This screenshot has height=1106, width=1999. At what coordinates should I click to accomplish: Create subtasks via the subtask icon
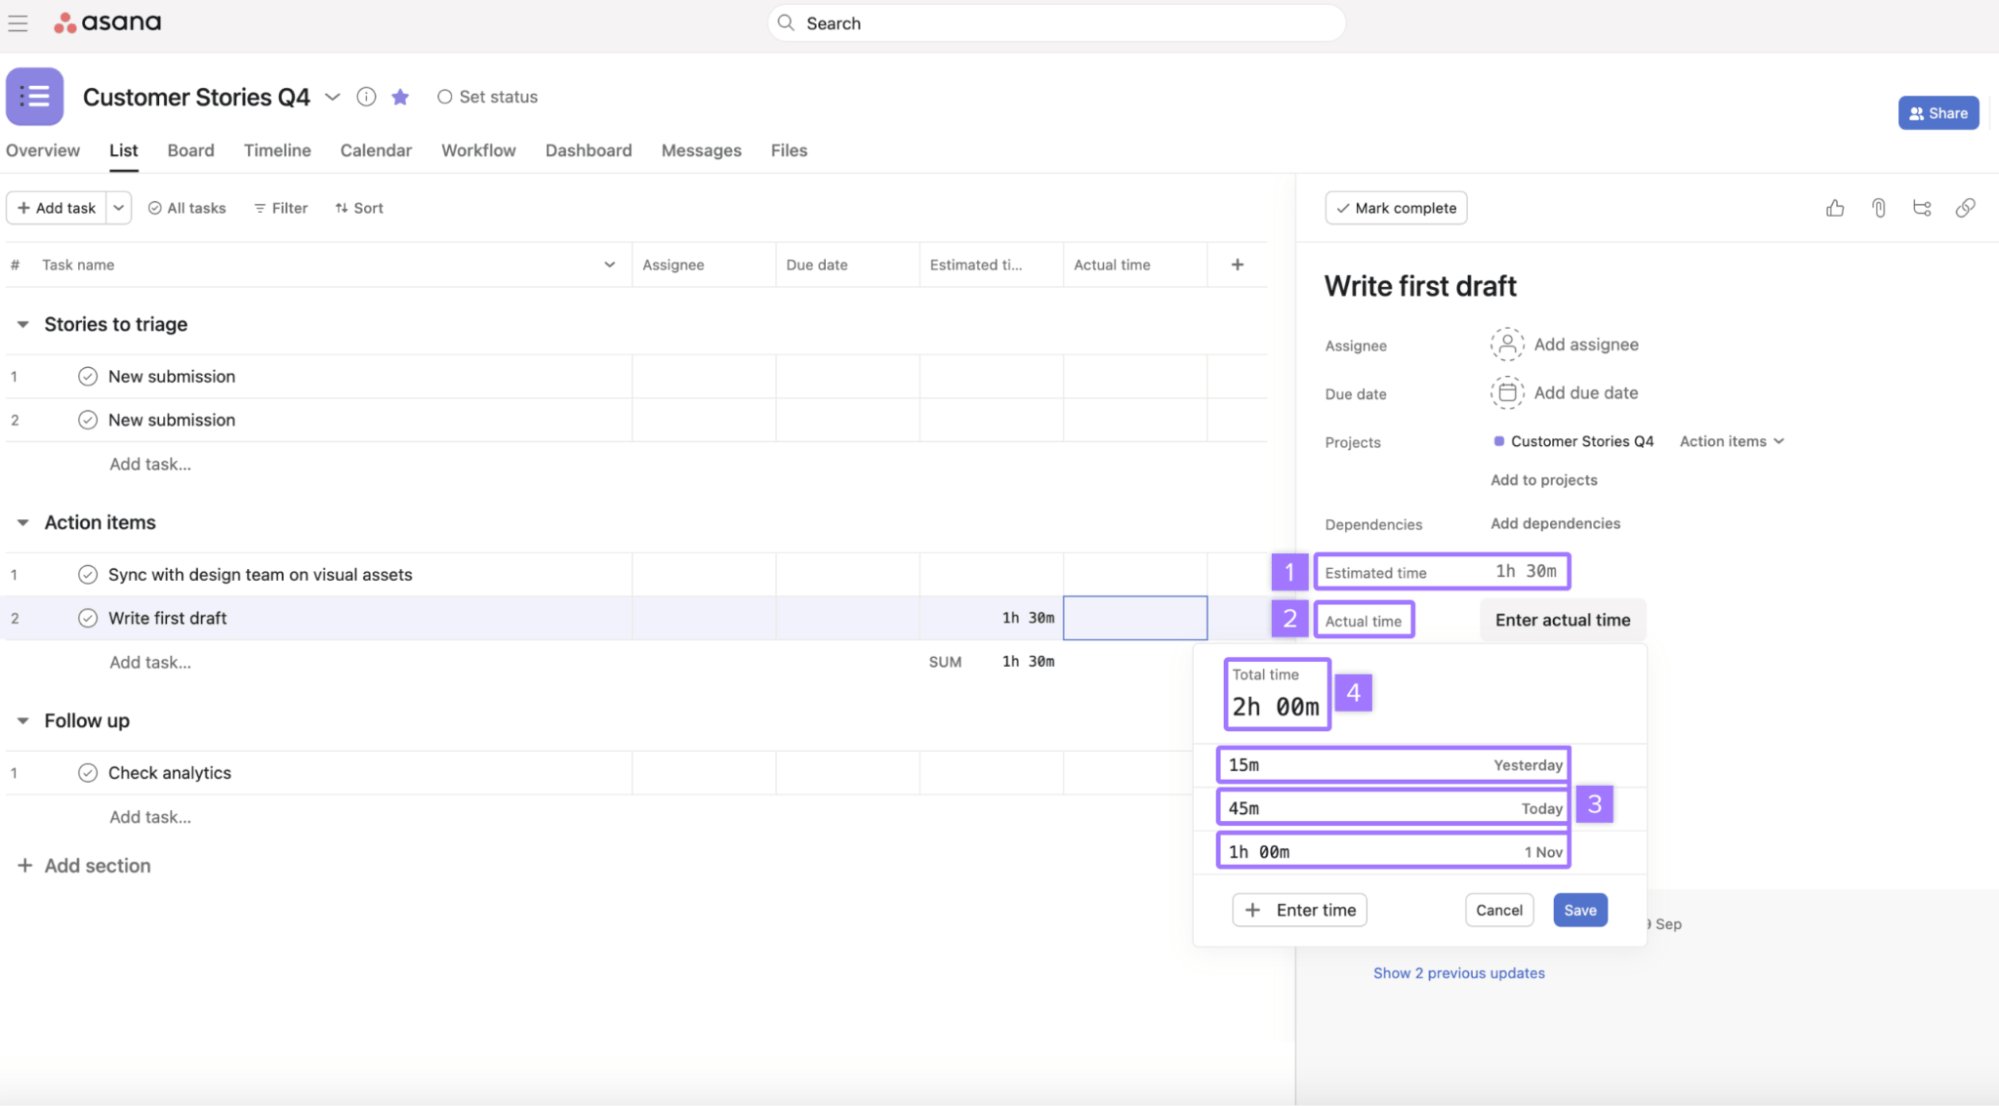(1921, 207)
